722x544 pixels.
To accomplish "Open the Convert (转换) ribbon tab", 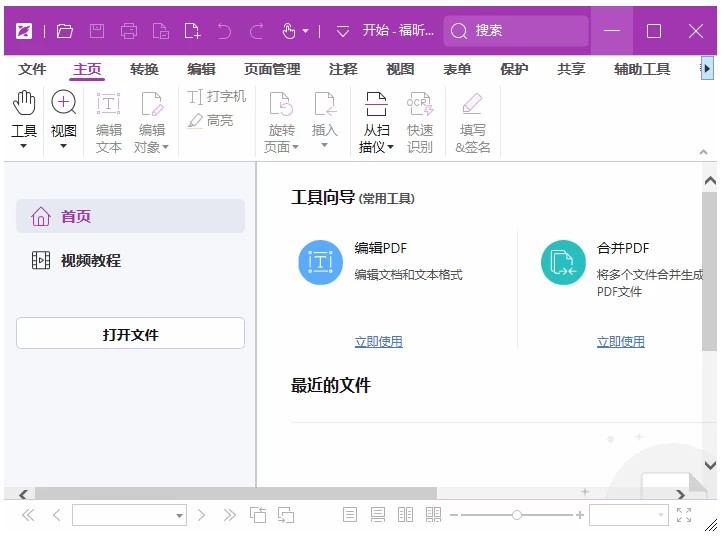I will [144, 69].
